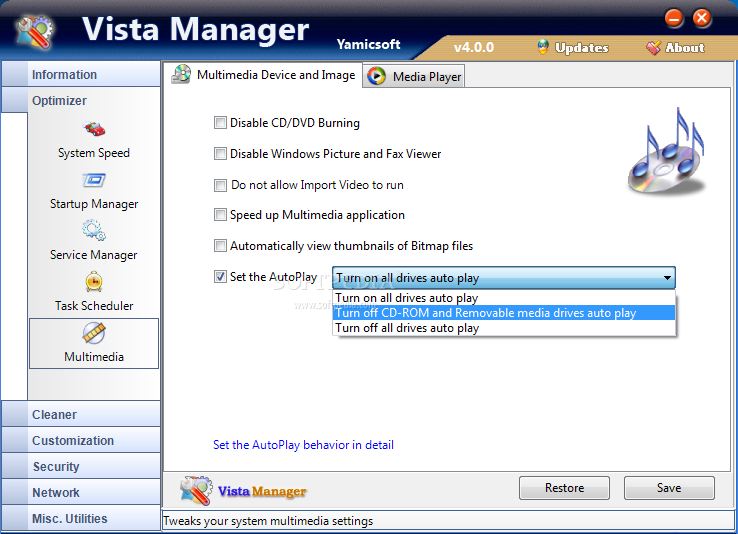Click the Updates shield icon
Screen dimensions: 738x534
point(543,47)
